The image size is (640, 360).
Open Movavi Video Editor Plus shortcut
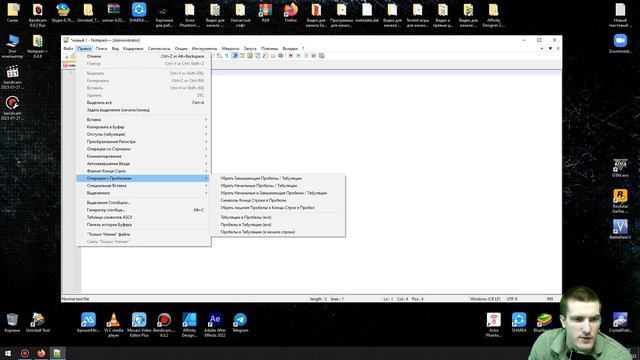(x=139, y=325)
